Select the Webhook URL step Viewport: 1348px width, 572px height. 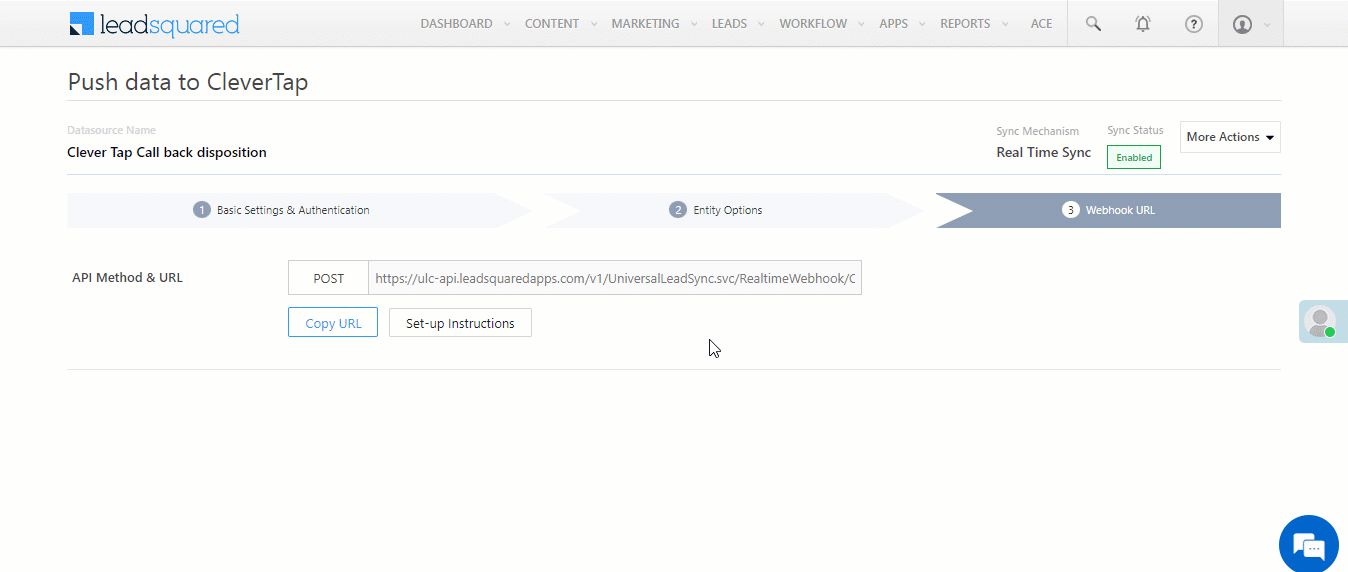pyautogui.click(x=1108, y=210)
